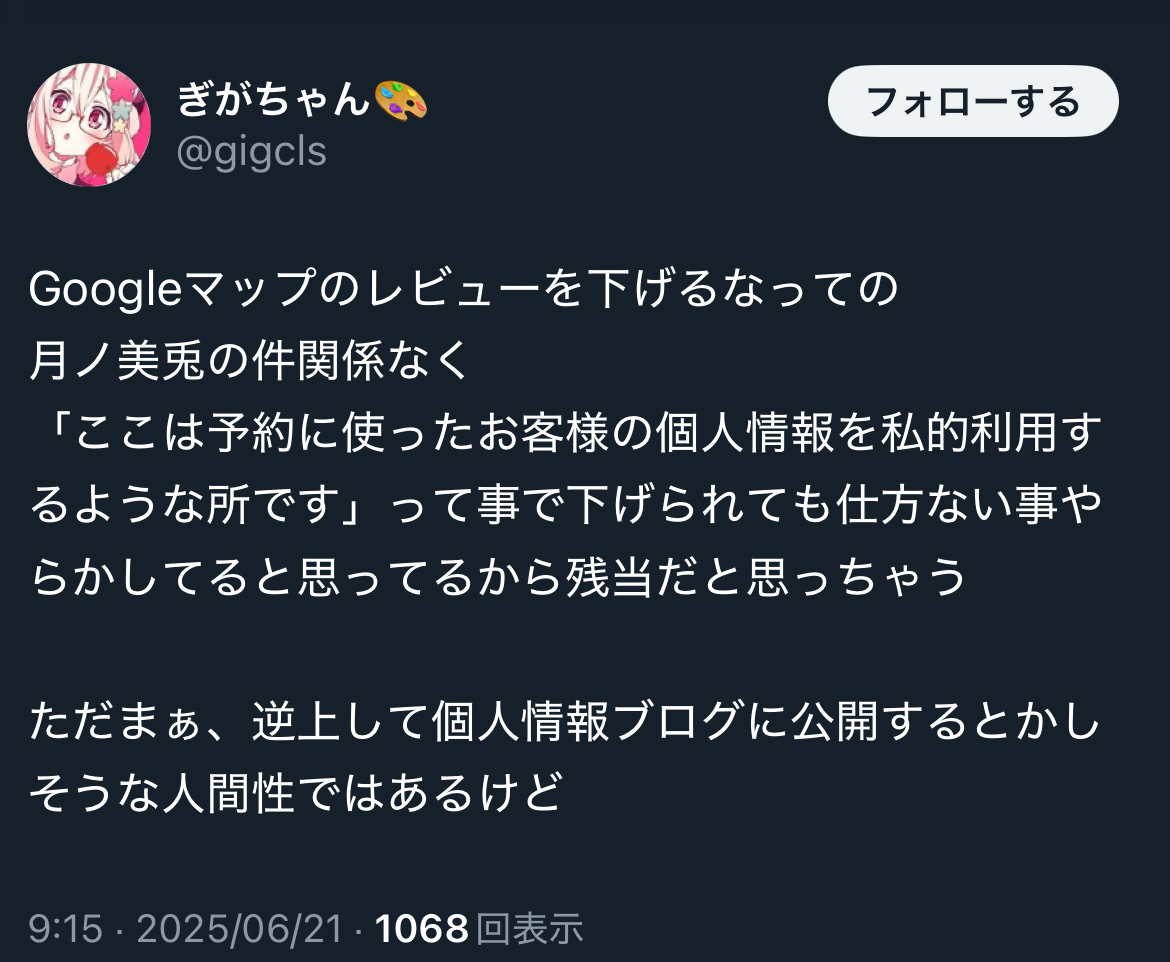Click the 9:15 post time
The height and width of the screenshot is (962, 1170).
pos(66,929)
